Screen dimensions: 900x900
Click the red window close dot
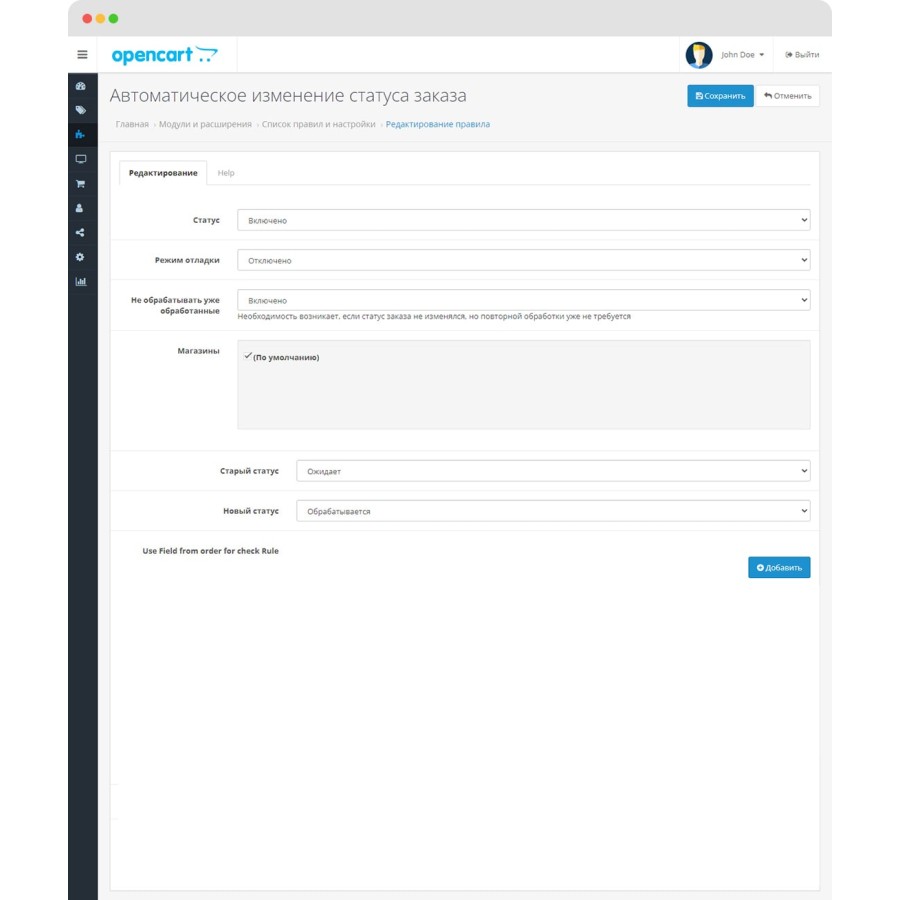87,18
